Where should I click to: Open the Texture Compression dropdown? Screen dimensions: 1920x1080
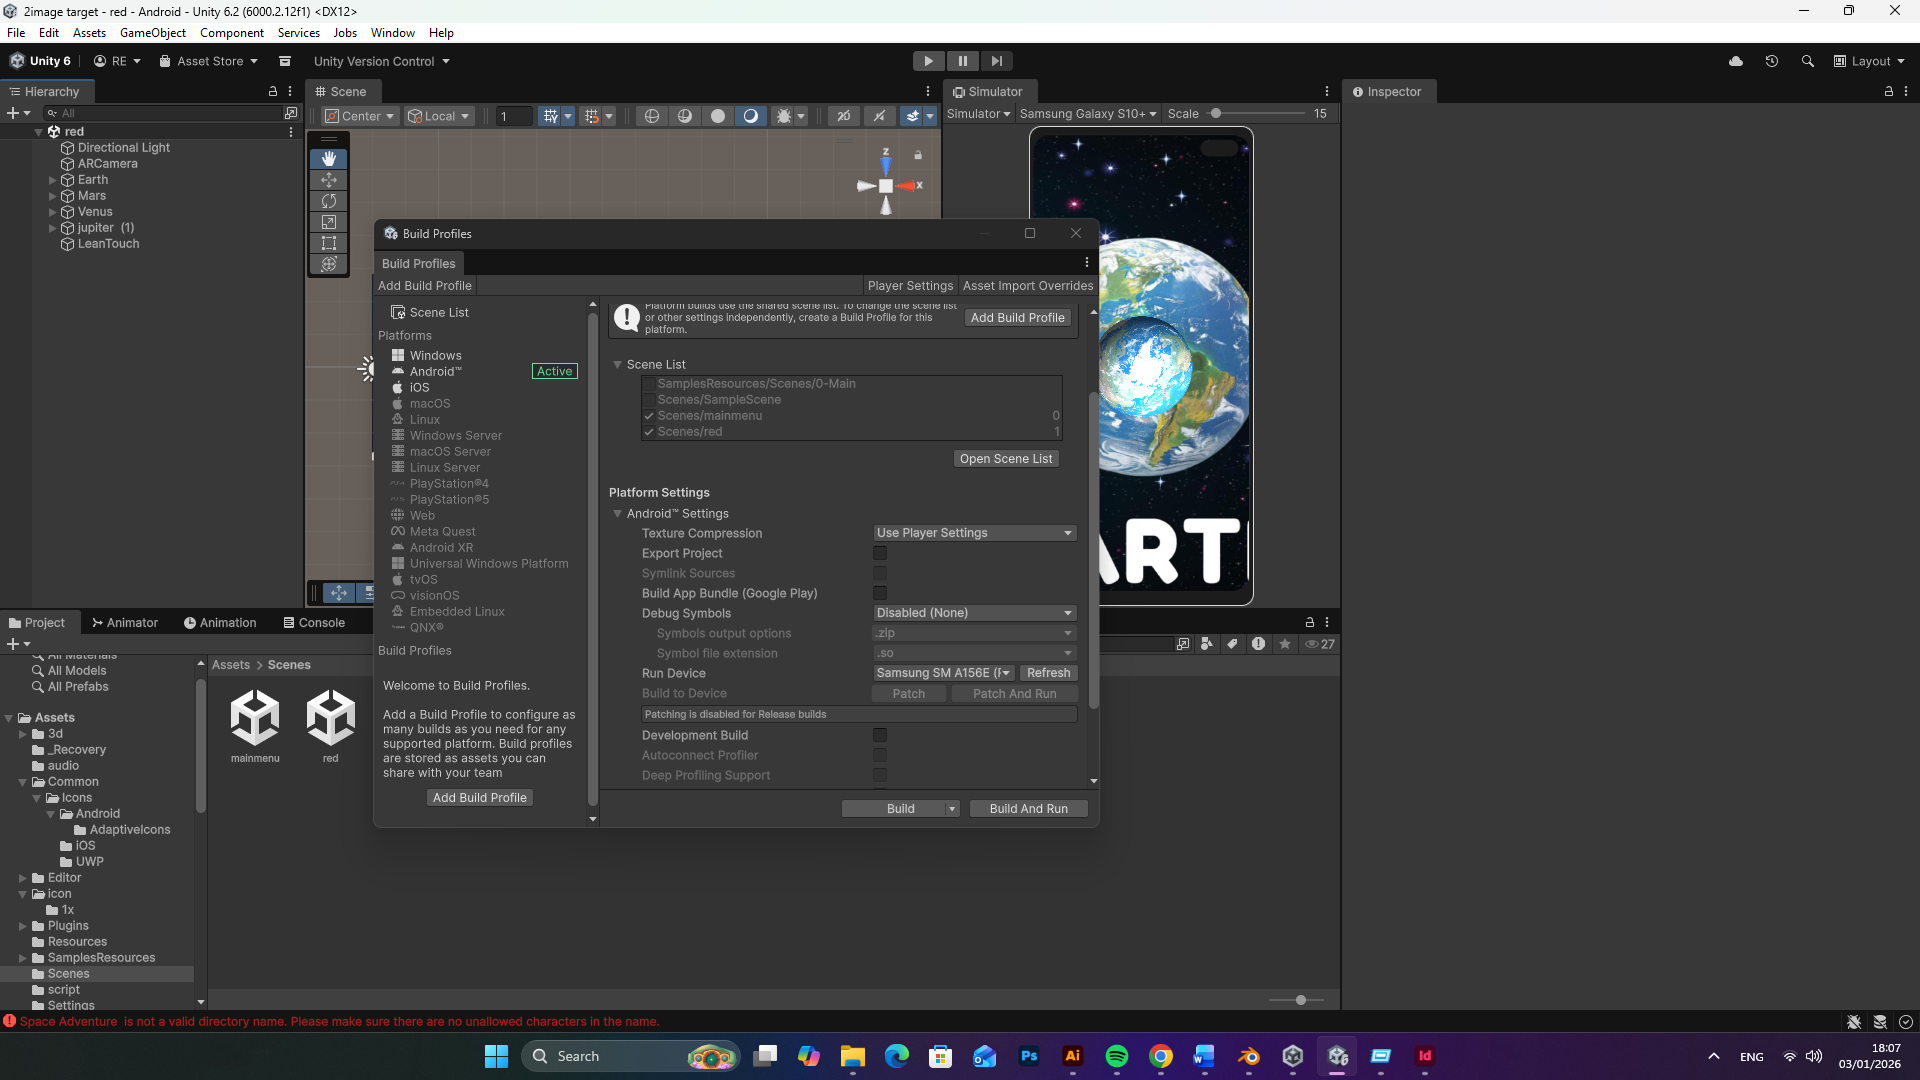point(973,533)
